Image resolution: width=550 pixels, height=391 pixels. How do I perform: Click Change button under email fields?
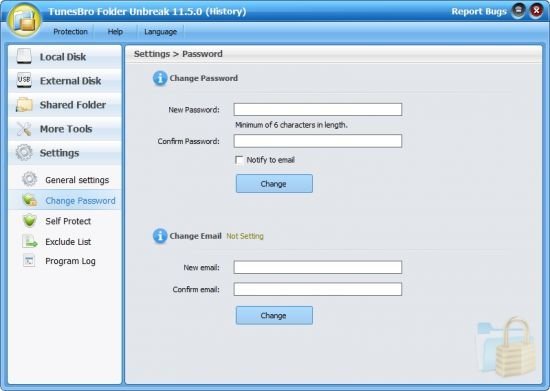click(x=274, y=315)
